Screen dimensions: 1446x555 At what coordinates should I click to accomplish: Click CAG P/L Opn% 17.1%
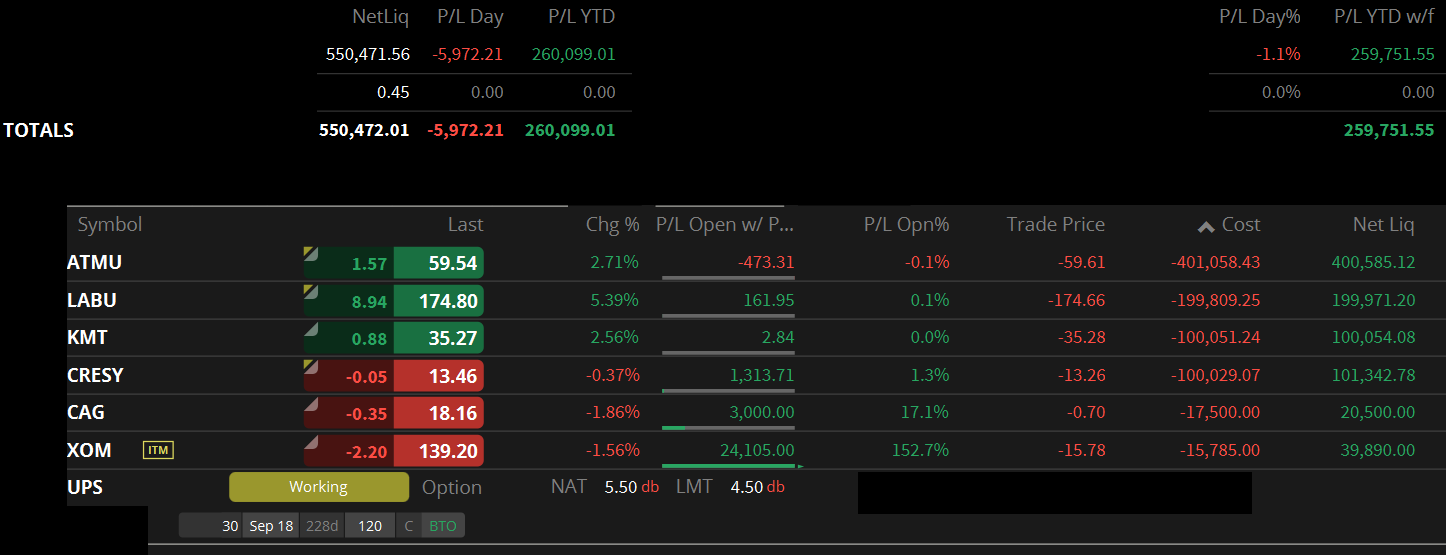tap(925, 412)
